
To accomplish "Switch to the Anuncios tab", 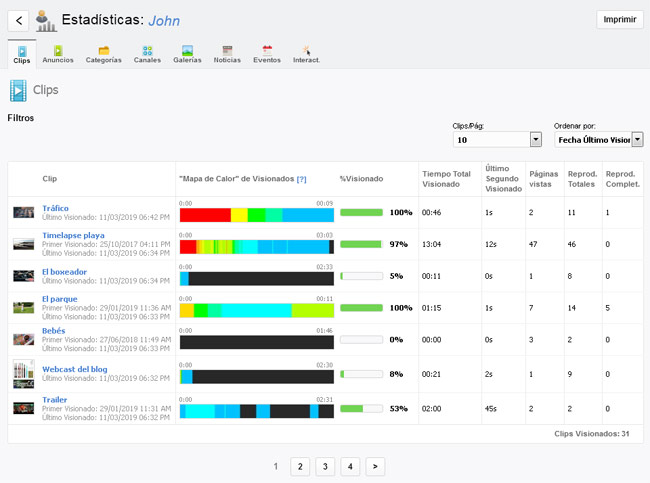I will tap(58, 54).
